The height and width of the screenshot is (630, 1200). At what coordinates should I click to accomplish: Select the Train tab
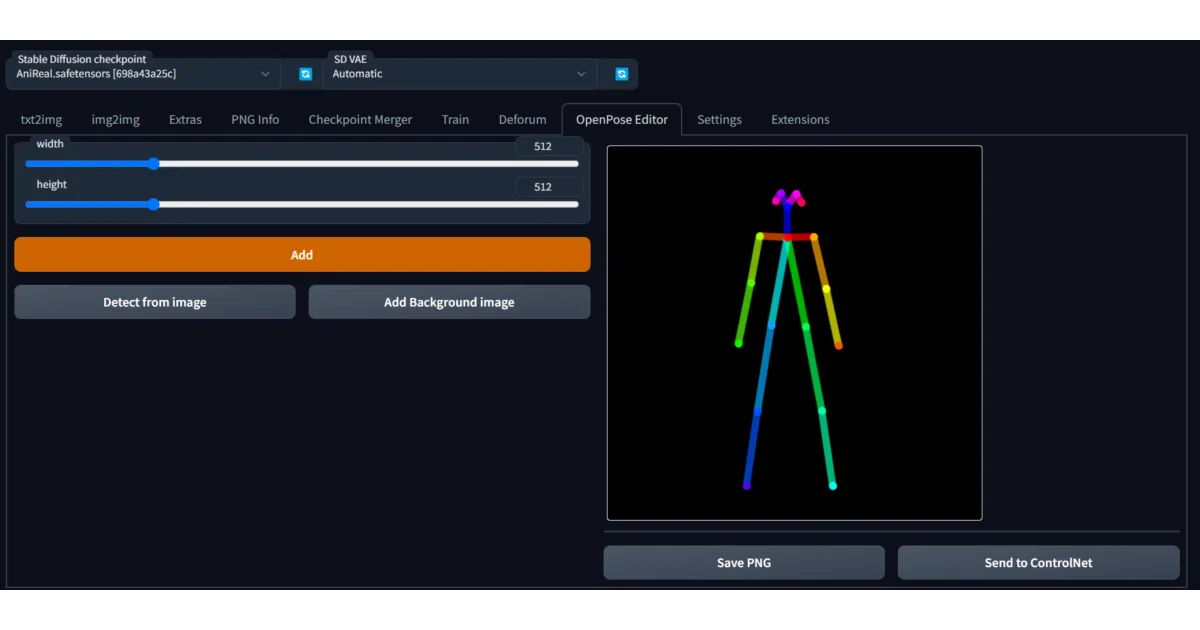(455, 119)
